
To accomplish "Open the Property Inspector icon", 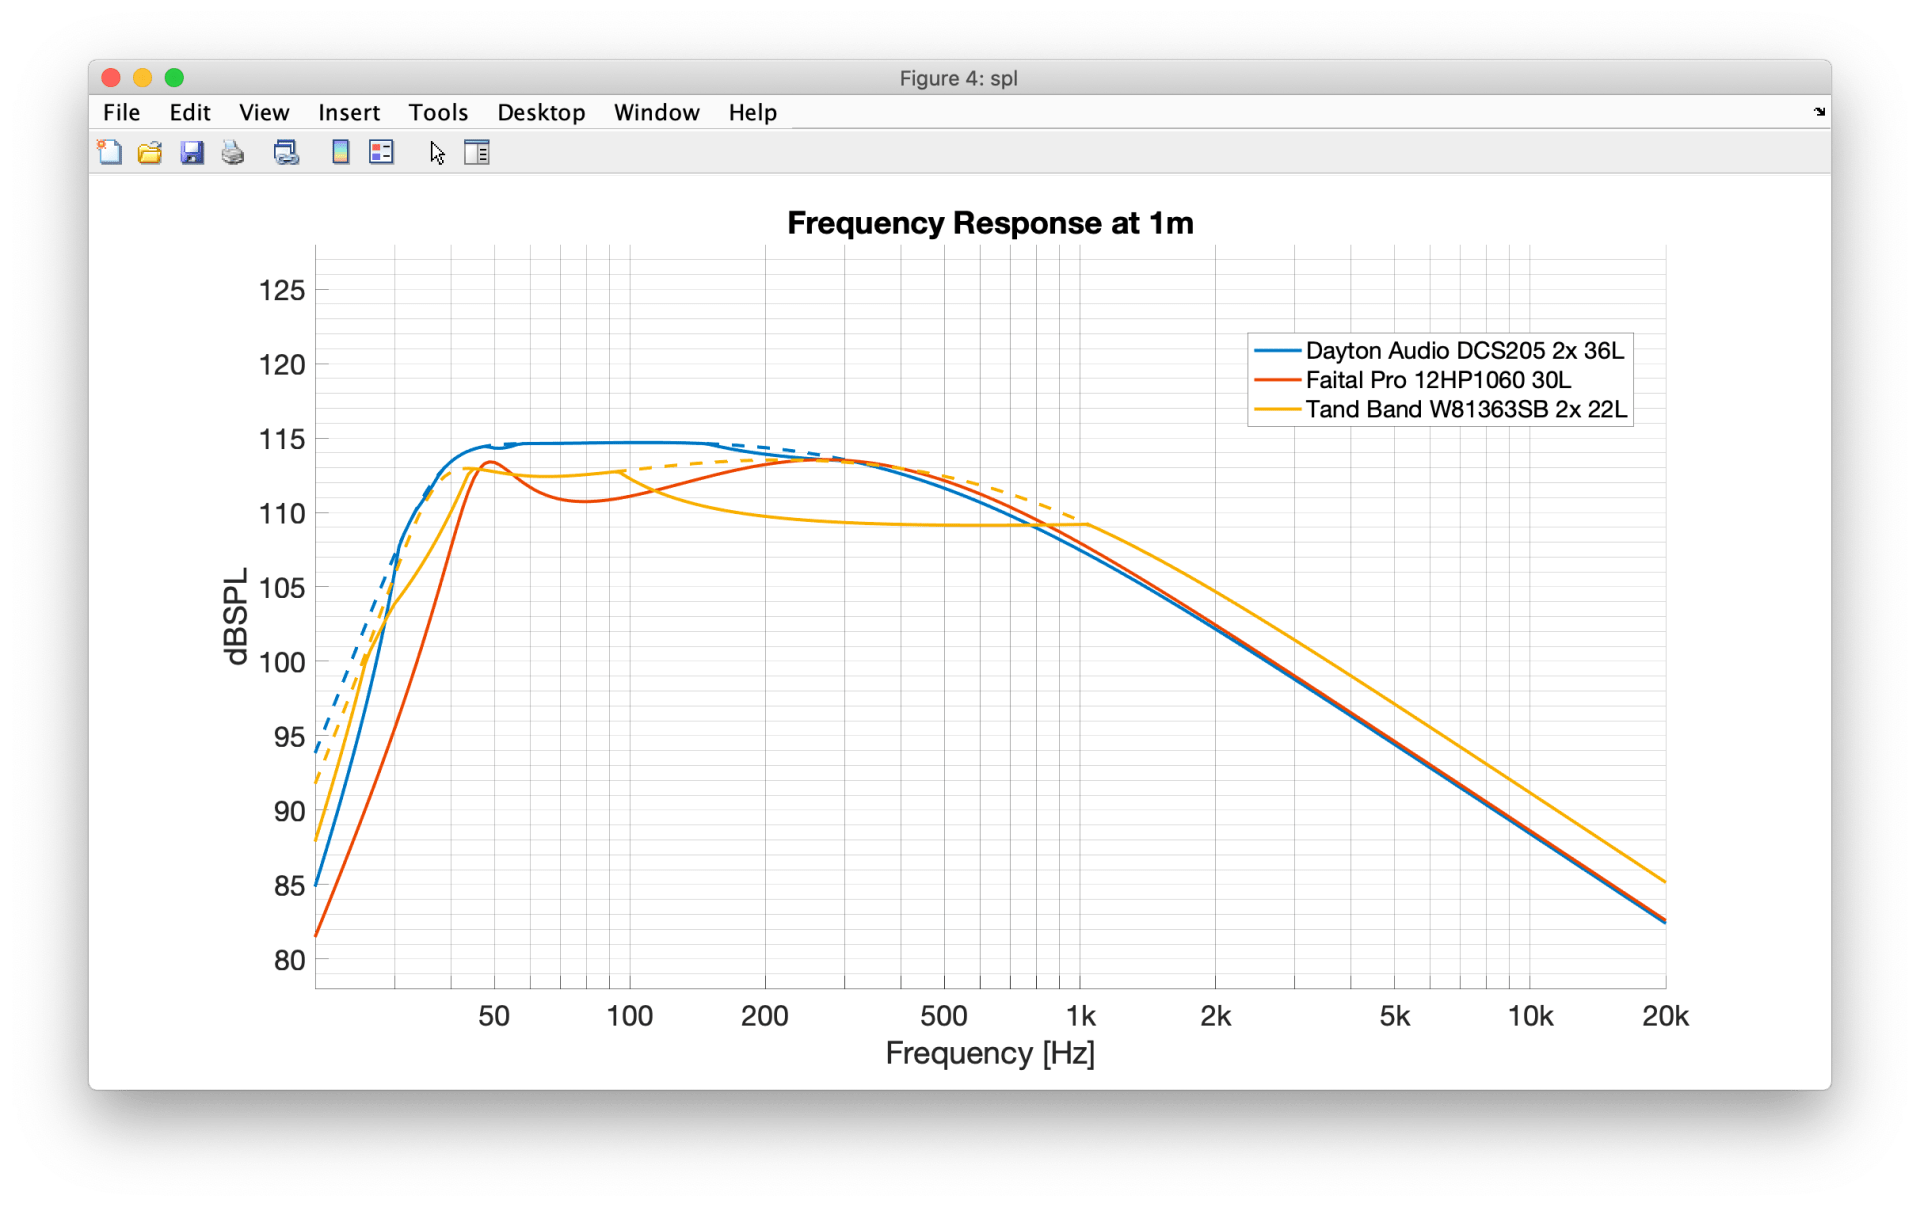I will click(477, 153).
